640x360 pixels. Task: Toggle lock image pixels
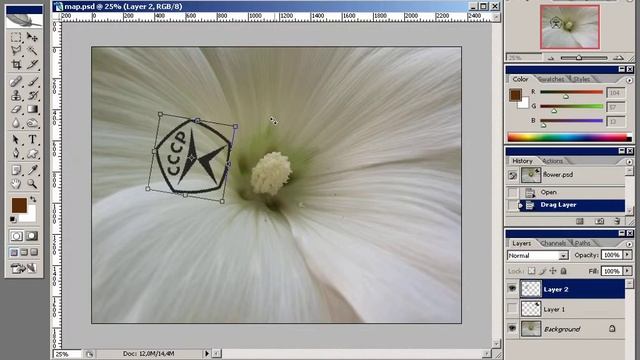(542, 271)
